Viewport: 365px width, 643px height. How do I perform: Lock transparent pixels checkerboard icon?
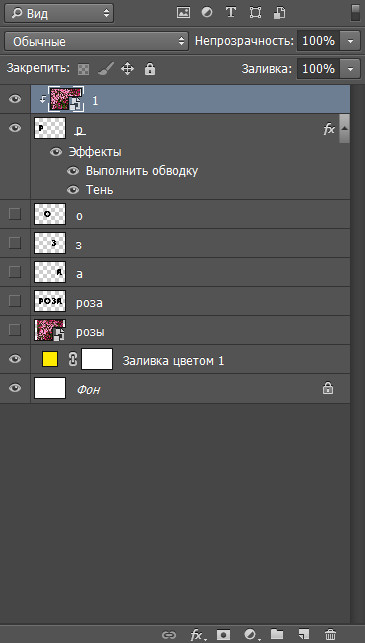pos(84,69)
